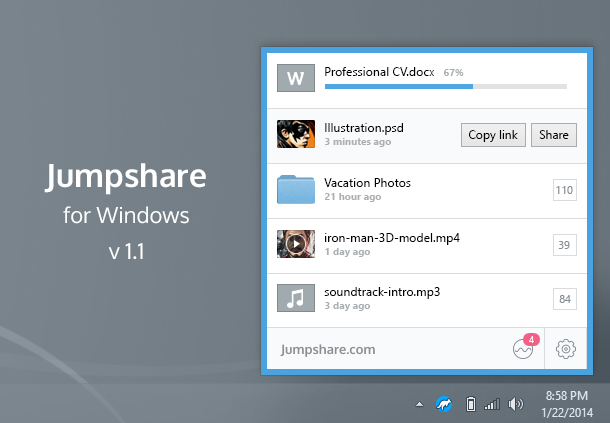610x423 pixels.
Task: Open the settings gear icon in Jumpshare
Action: tap(566, 349)
